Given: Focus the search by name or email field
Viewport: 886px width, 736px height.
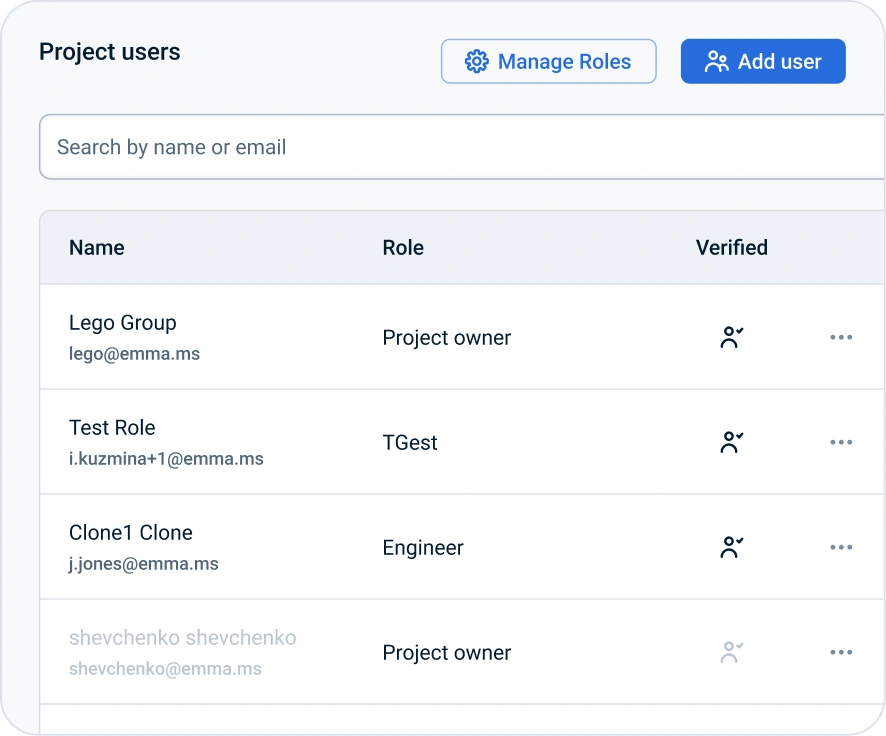Looking at the screenshot, I should tap(460, 147).
